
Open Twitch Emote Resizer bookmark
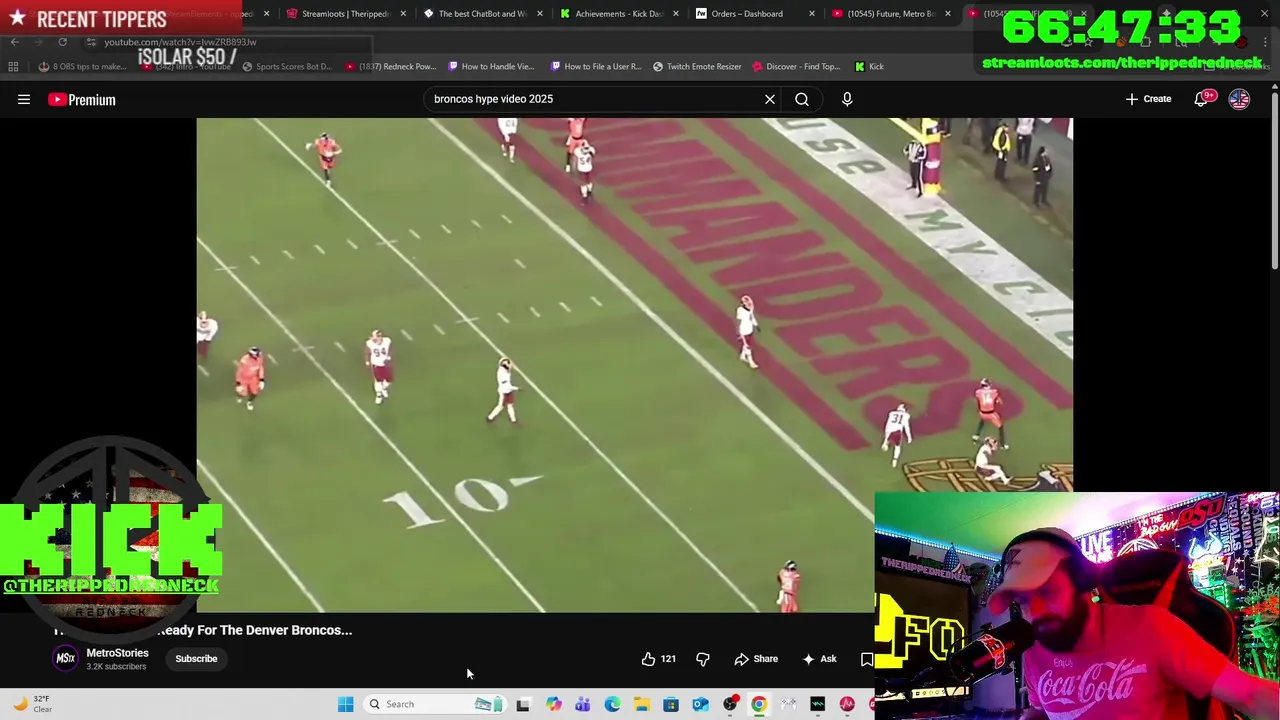(x=697, y=67)
